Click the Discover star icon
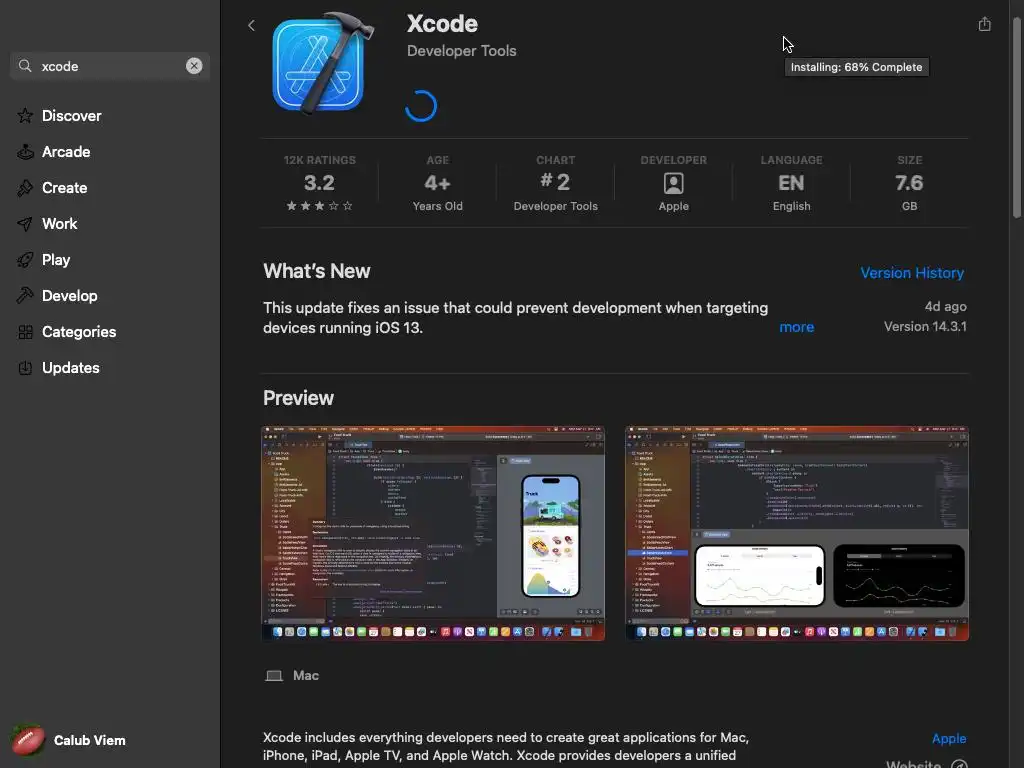Screen dimensions: 1024x768 pyautogui.click(x=25, y=116)
